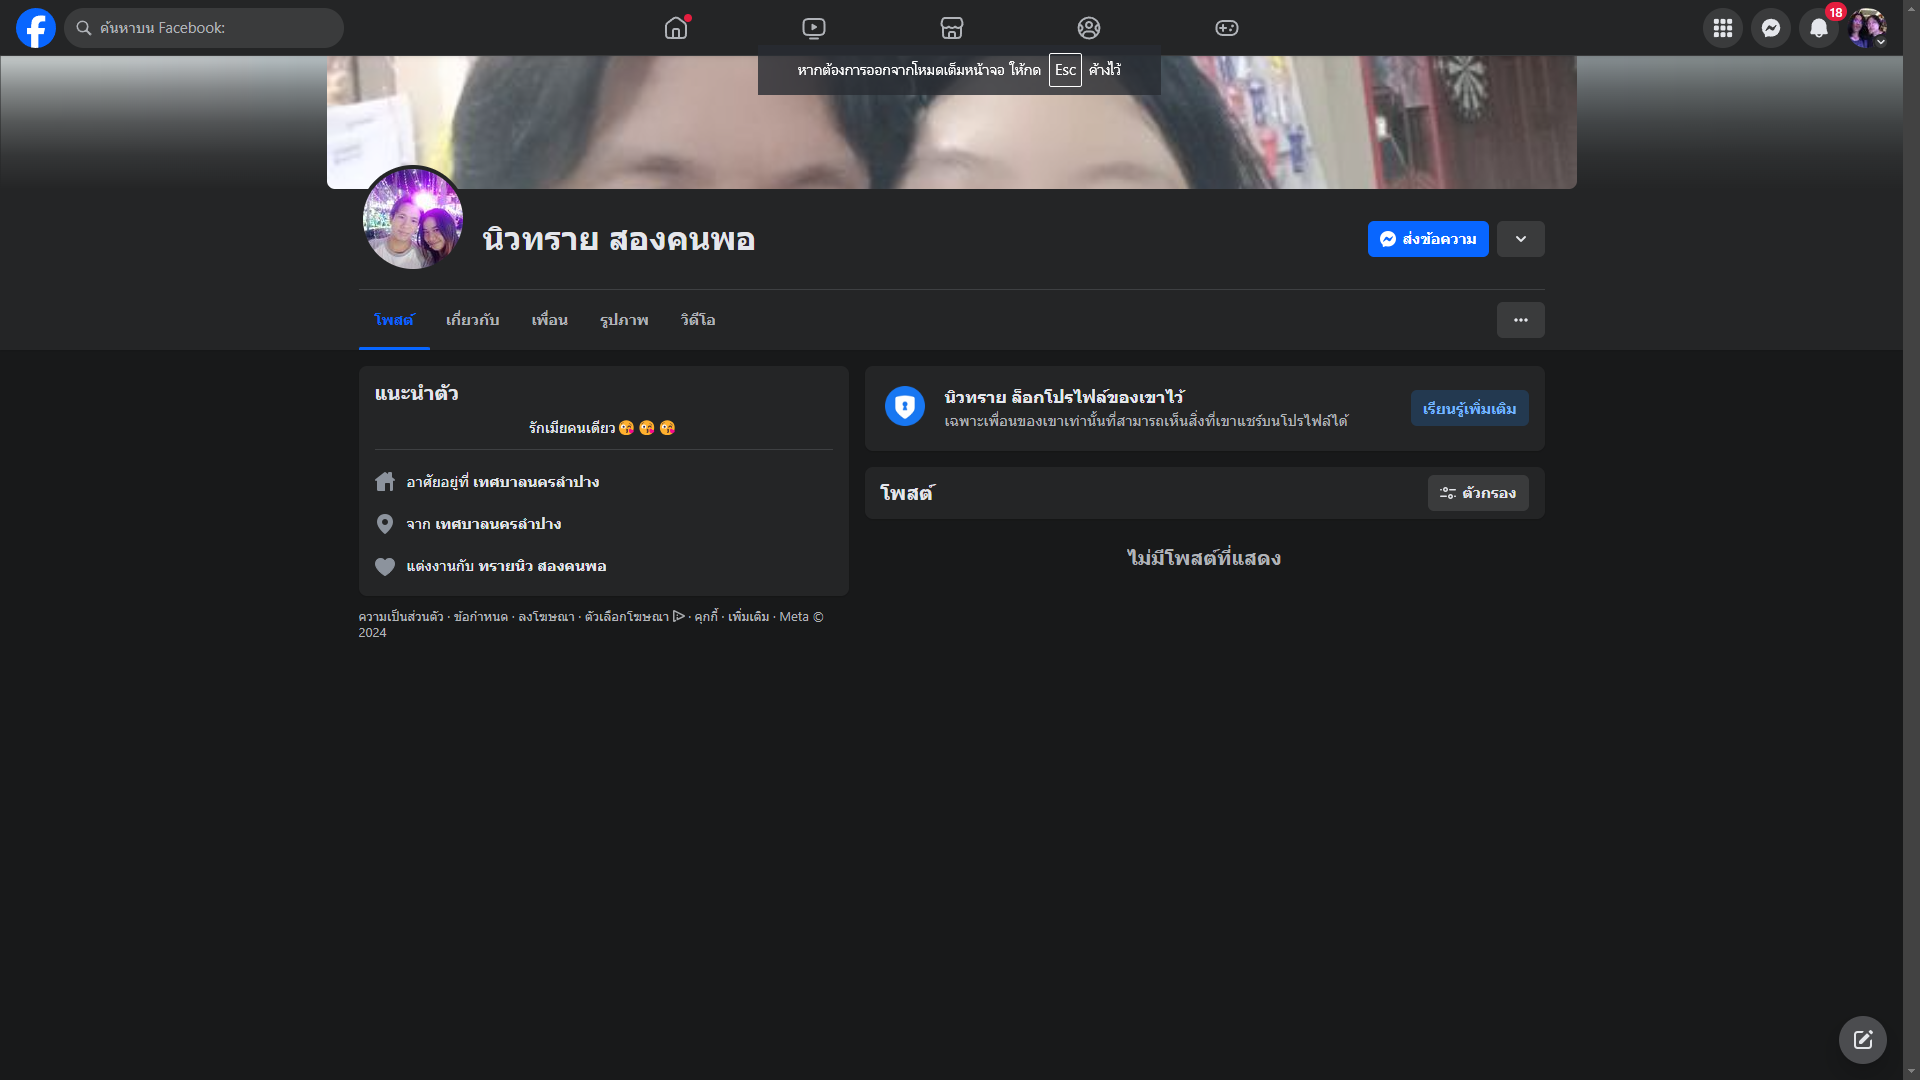Image resolution: width=1920 pixels, height=1080 pixels.
Task: Open the three-dots profile options menu
Action: coord(1521,320)
